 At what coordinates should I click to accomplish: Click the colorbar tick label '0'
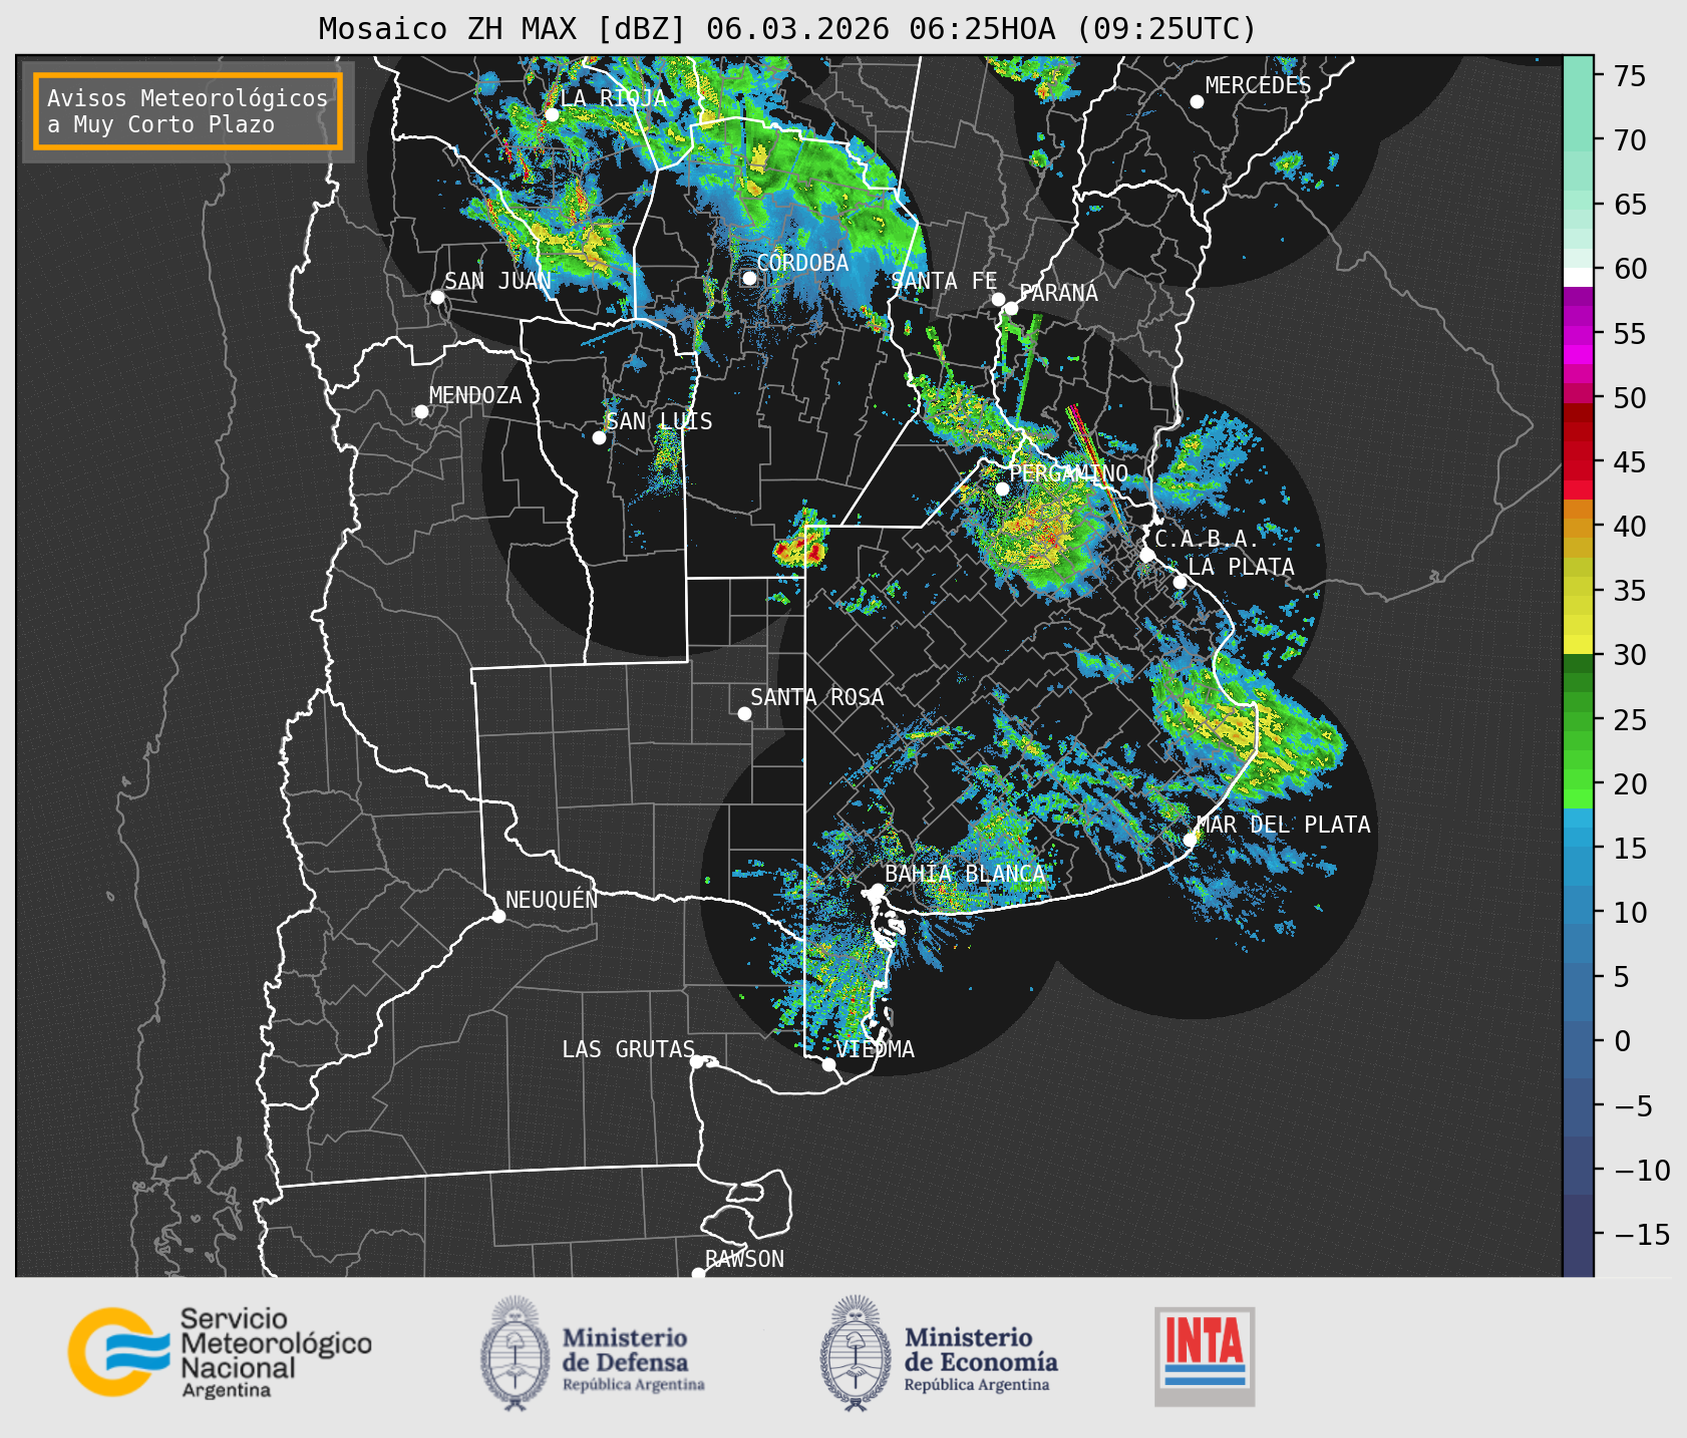click(1622, 1041)
